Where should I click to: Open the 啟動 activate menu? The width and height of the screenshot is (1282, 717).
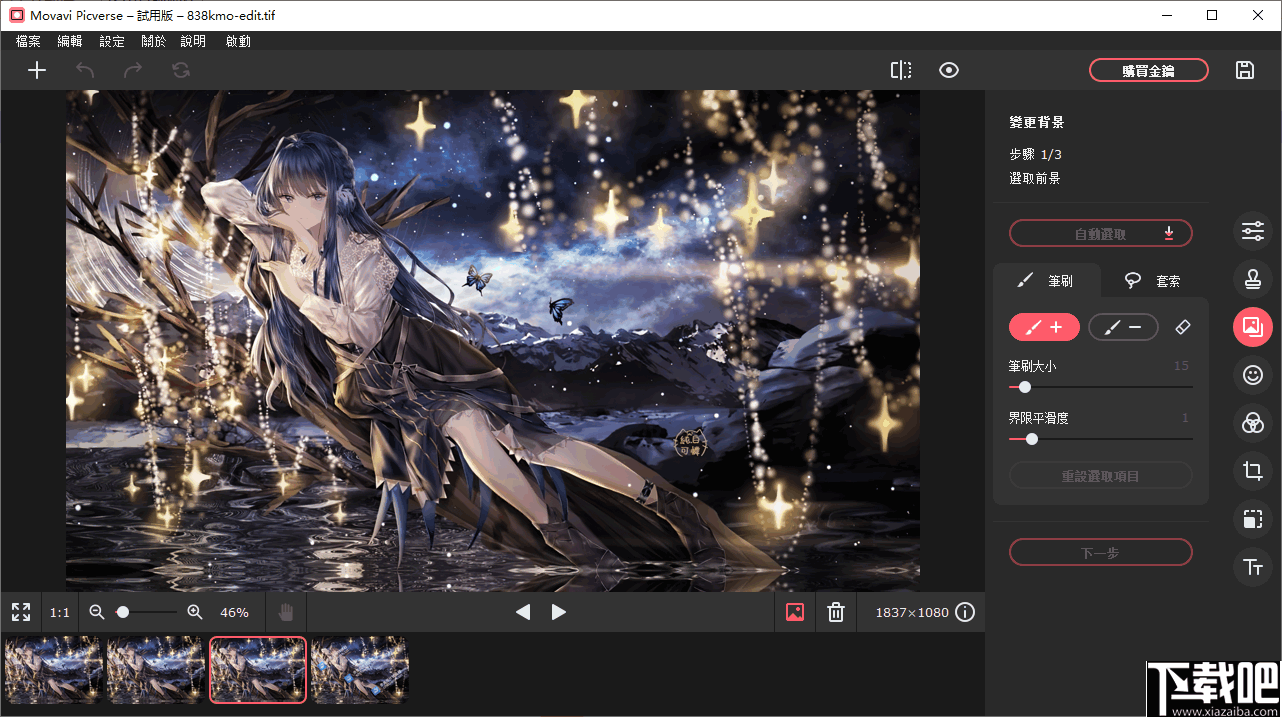tap(238, 41)
